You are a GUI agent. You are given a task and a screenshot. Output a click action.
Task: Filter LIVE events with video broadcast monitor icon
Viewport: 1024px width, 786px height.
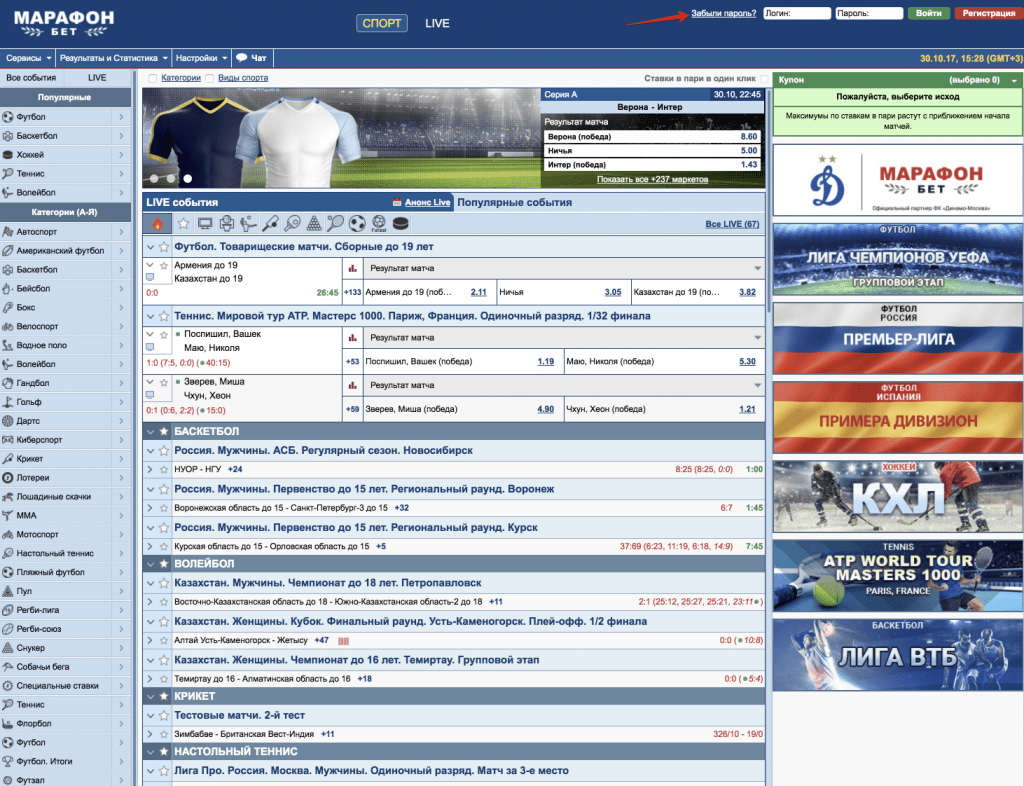(204, 223)
